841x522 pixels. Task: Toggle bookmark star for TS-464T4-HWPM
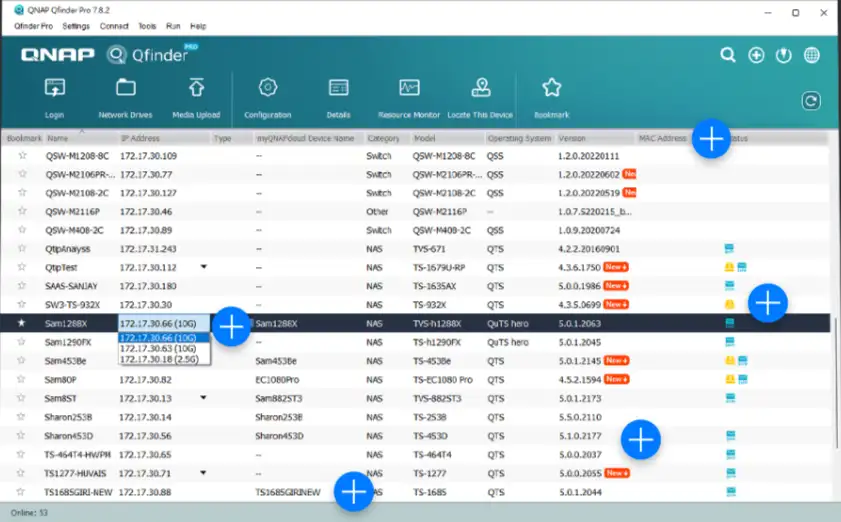click(20, 454)
